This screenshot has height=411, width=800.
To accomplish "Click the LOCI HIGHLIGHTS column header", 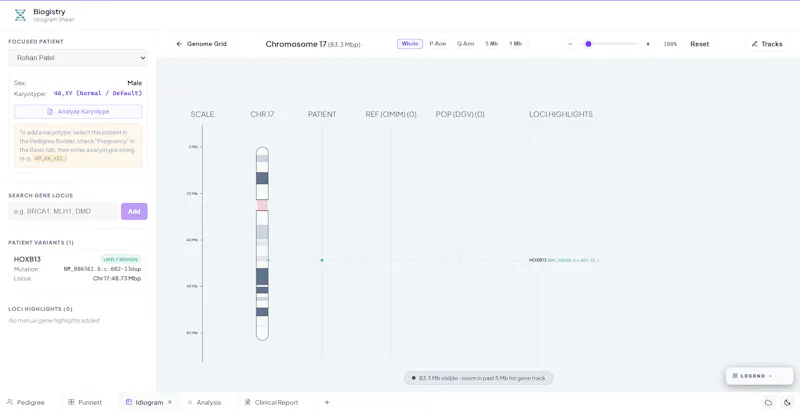I will point(561,114).
